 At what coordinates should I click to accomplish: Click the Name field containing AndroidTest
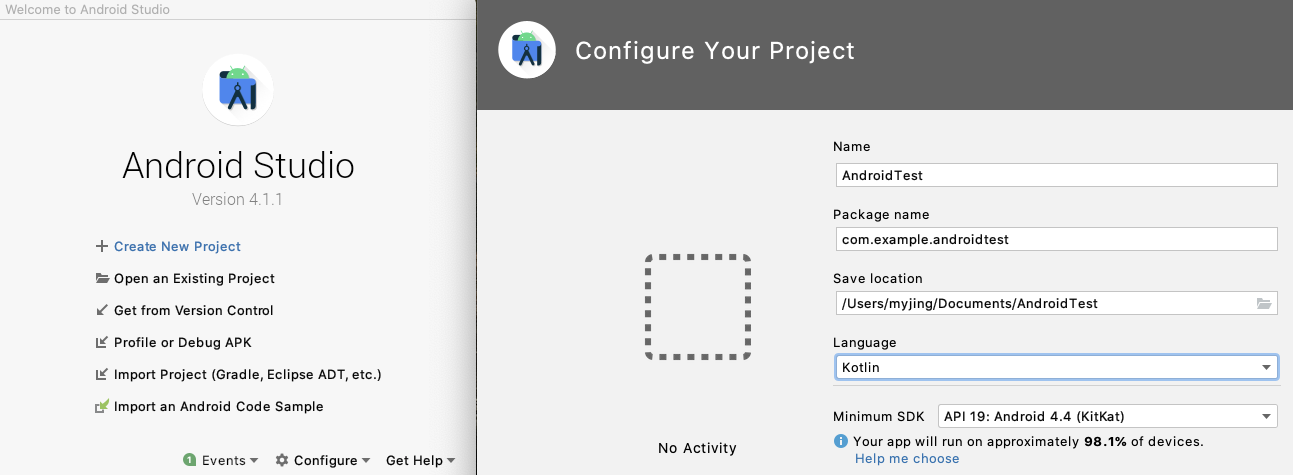[1055, 175]
